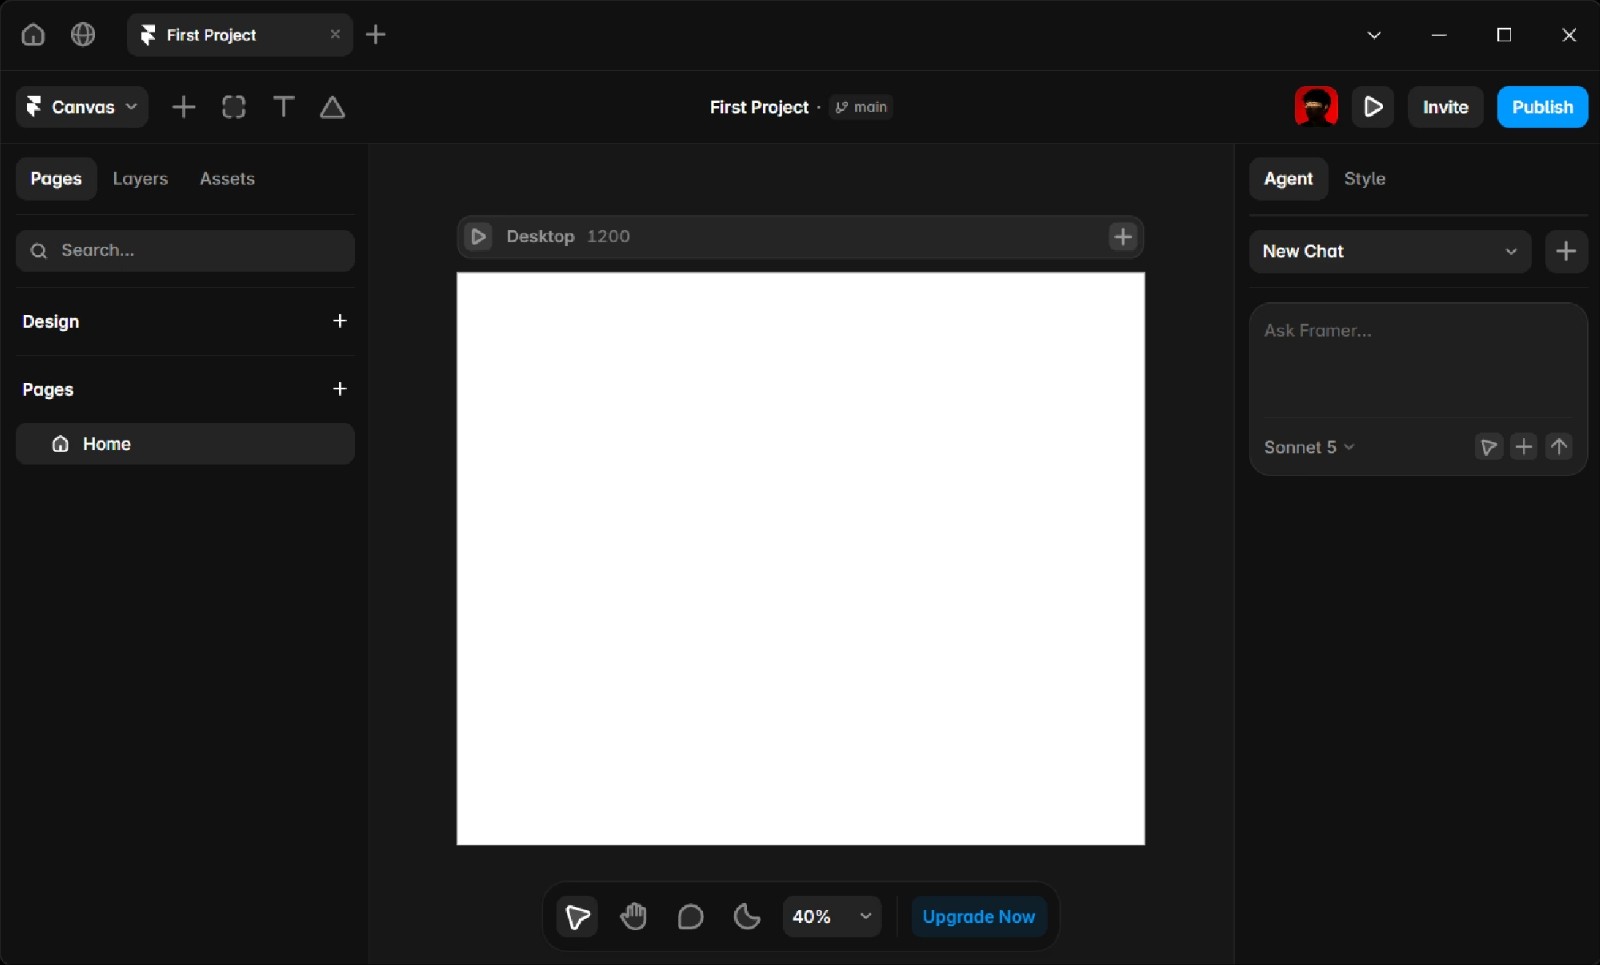Click the Insert plus tool
1600x965 pixels.
[x=184, y=107]
